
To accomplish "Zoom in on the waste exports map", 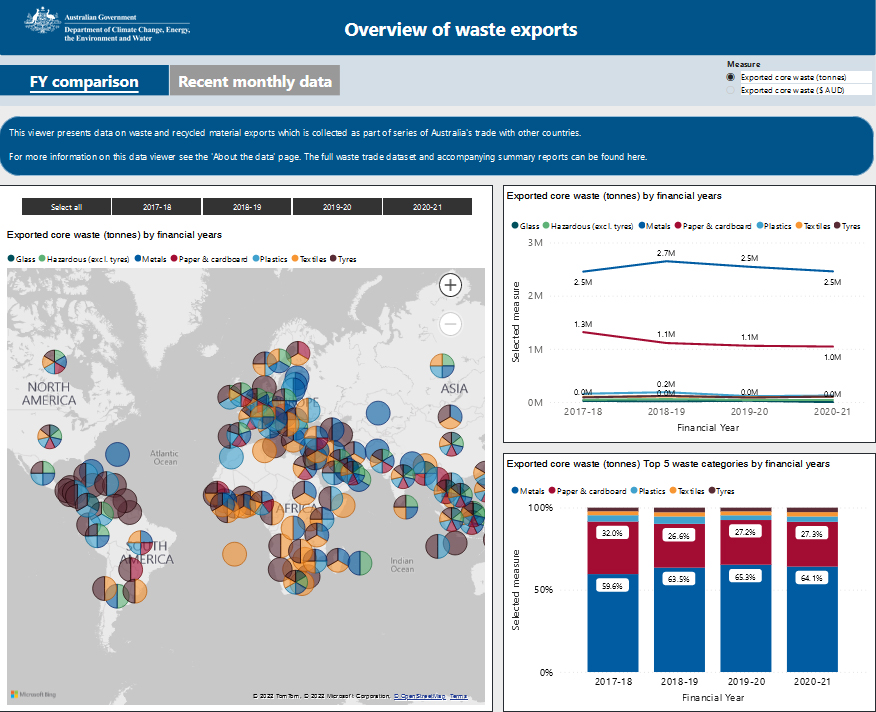I will pyautogui.click(x=450, y=285).
